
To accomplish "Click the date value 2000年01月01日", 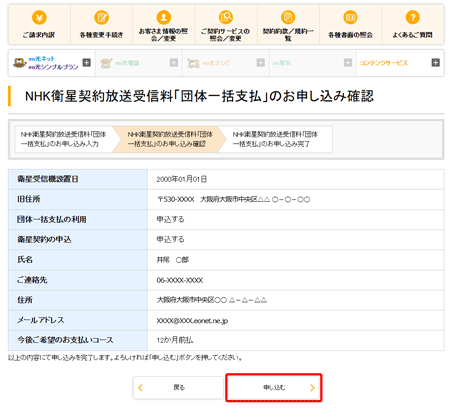I will point(182,179).
